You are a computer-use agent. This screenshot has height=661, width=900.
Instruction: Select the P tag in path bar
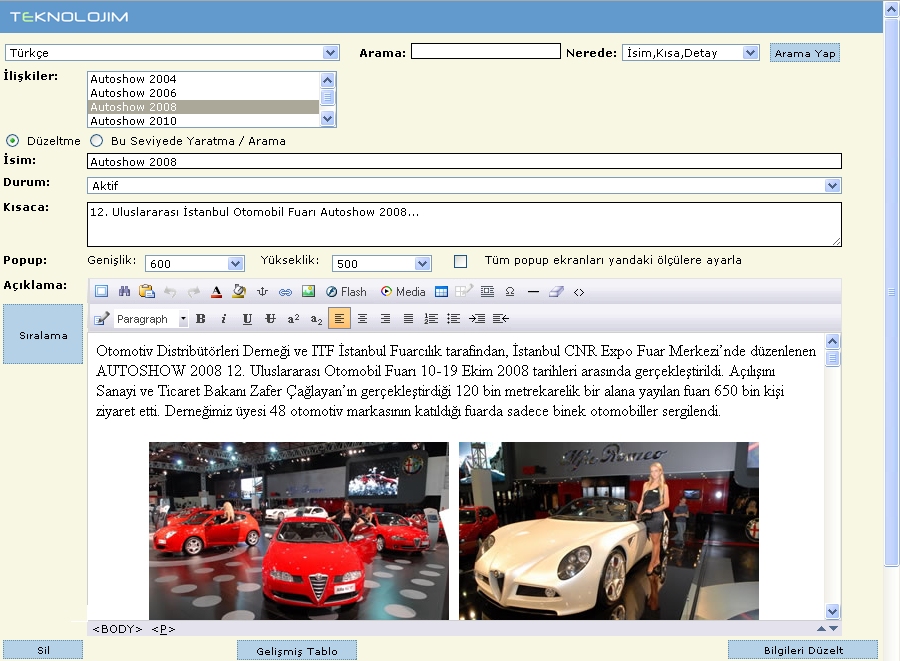[x=164, y=629]
